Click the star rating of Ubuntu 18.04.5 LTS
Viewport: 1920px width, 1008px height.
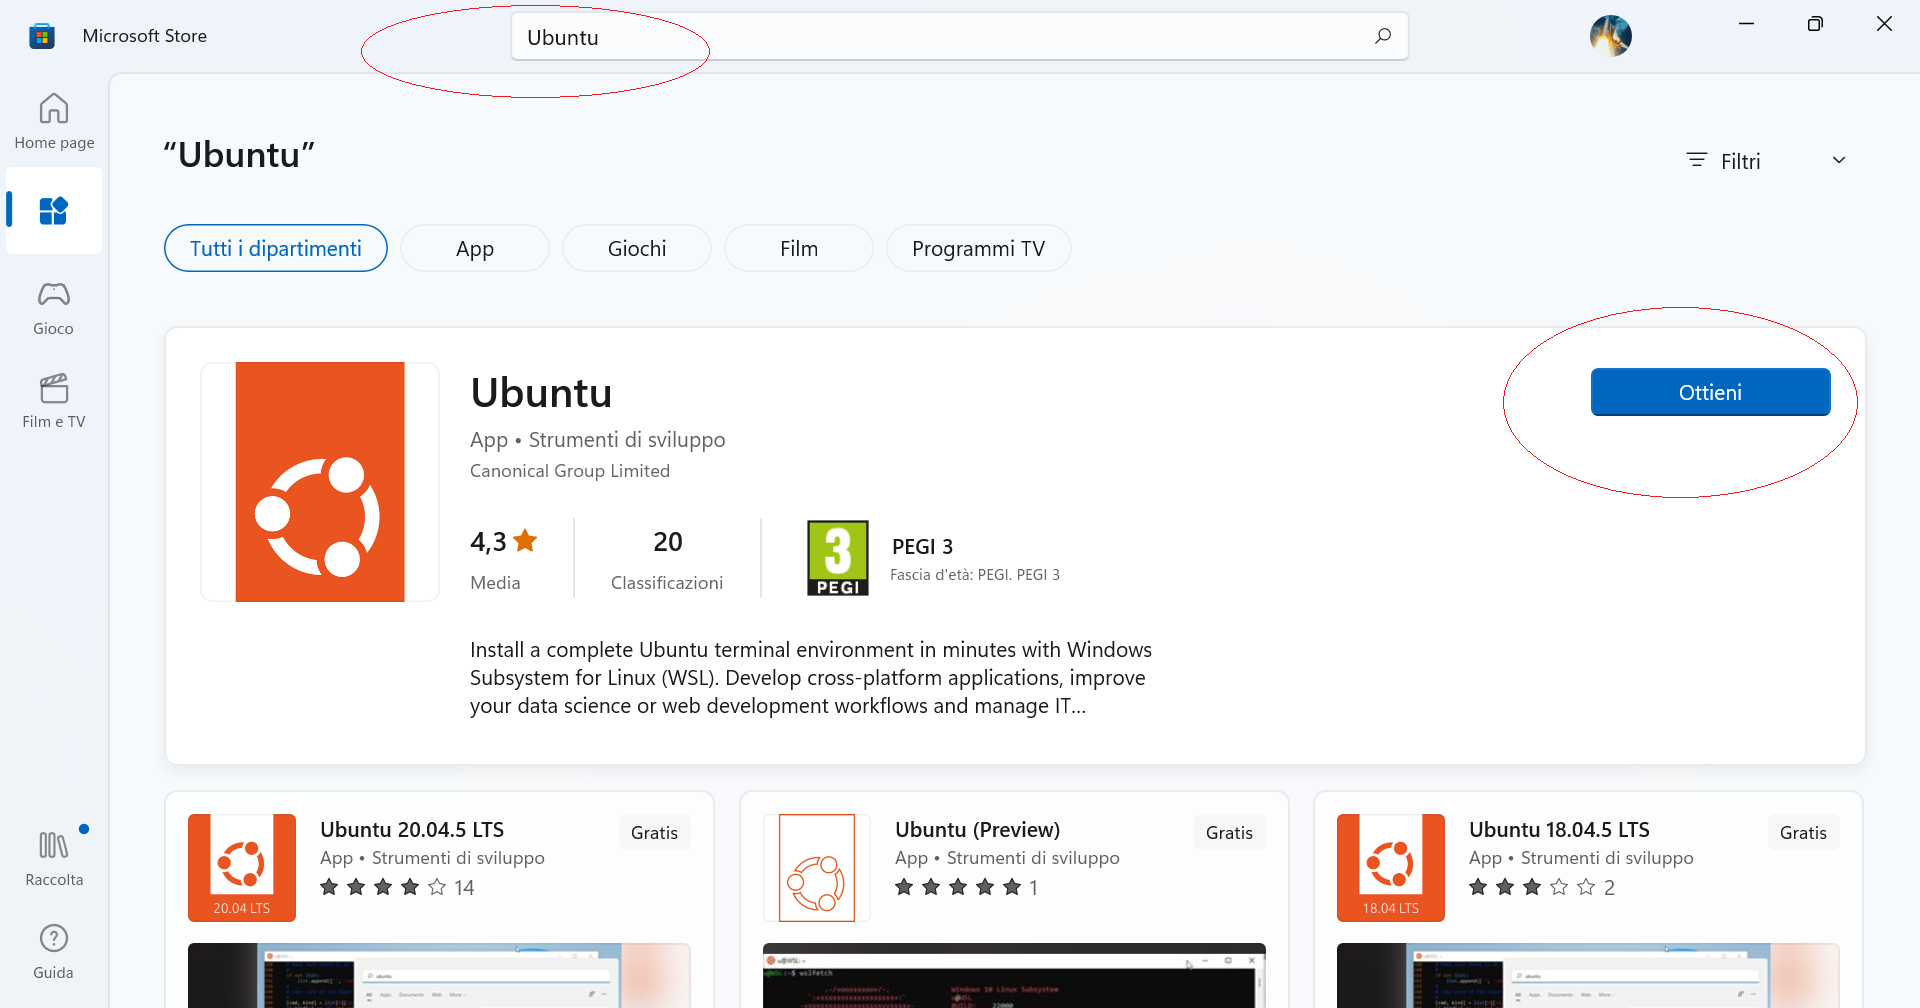1542,887
